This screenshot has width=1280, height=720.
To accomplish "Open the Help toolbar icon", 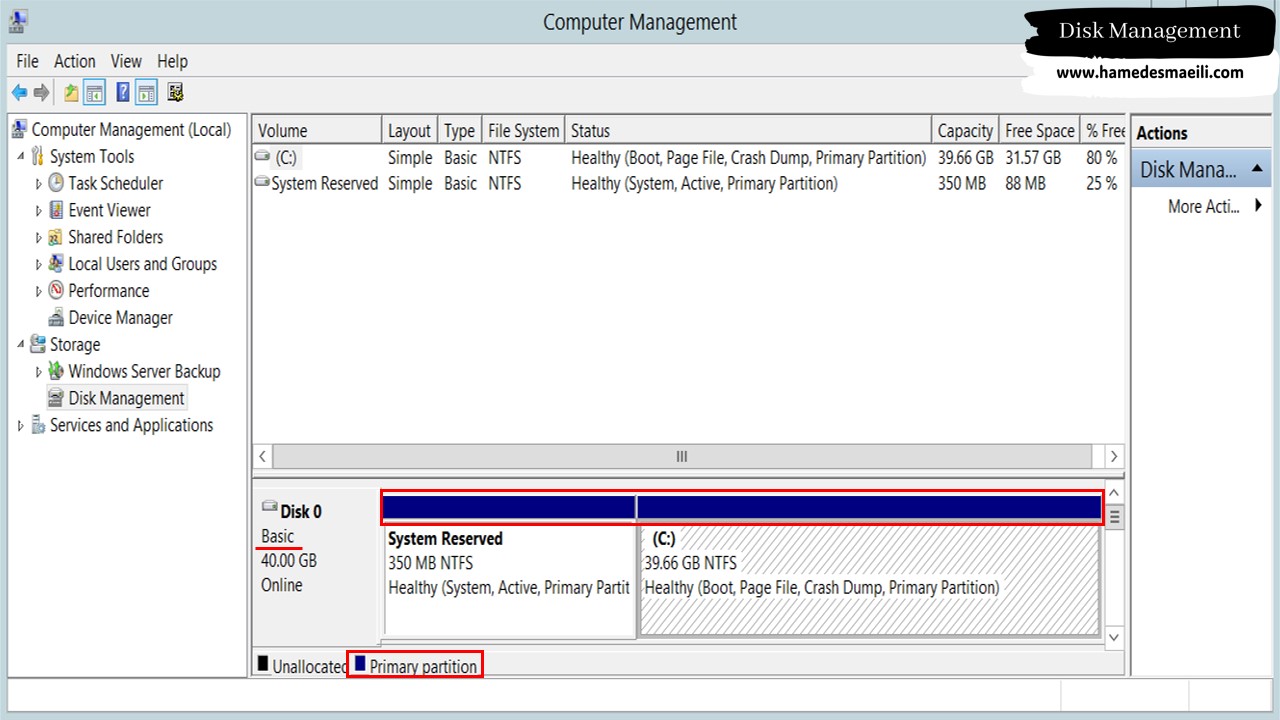I will (x=123, y=93).
